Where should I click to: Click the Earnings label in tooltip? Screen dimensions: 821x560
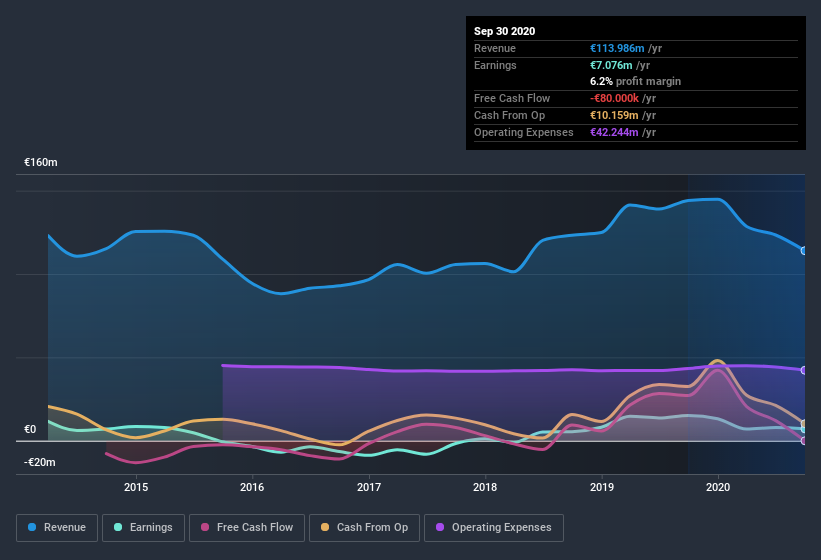(x=495, y=65)
